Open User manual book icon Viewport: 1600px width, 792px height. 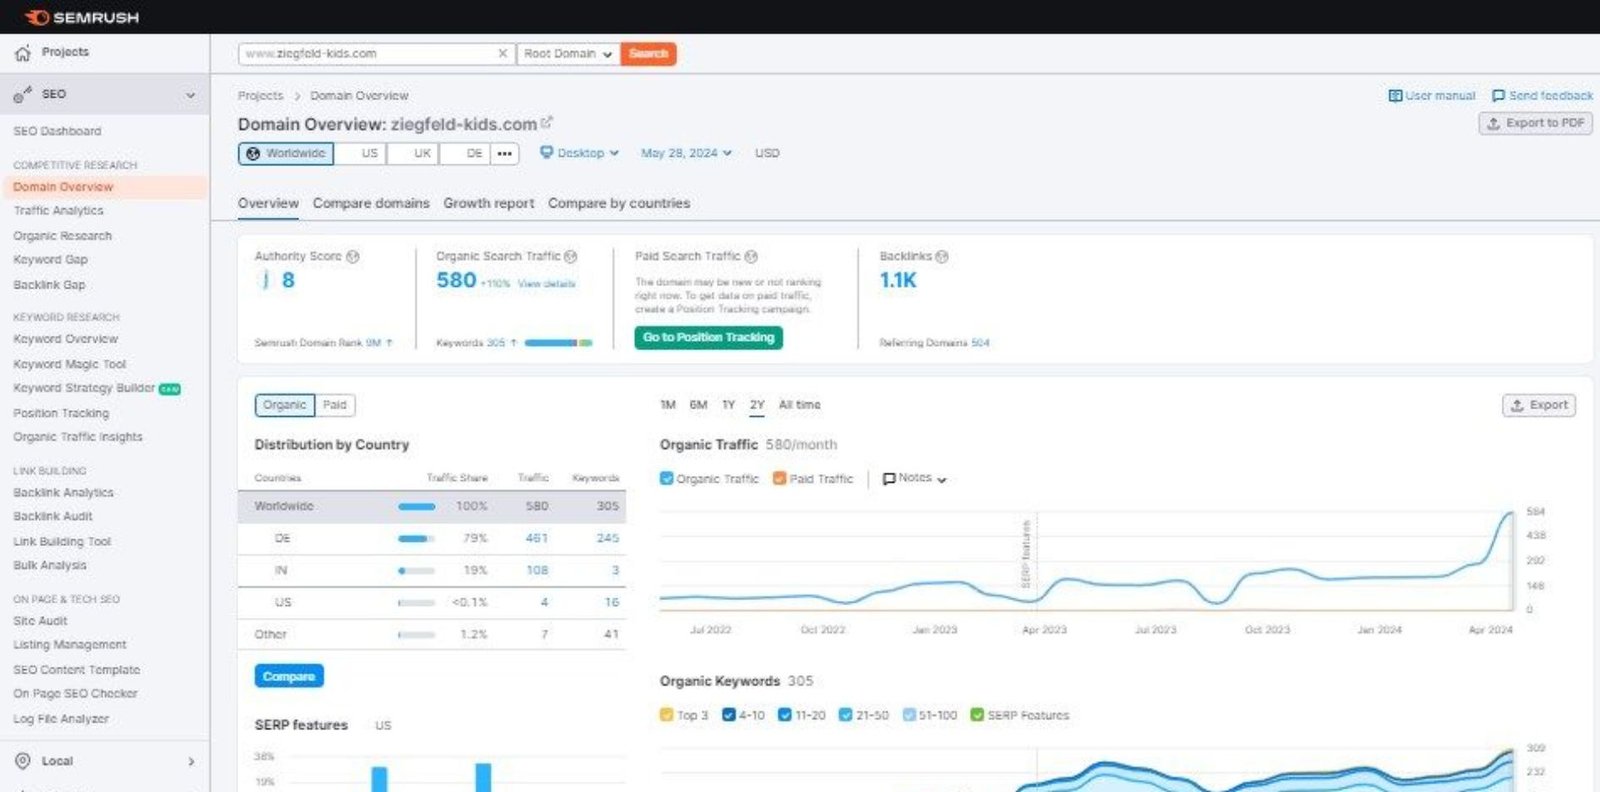1395,96
